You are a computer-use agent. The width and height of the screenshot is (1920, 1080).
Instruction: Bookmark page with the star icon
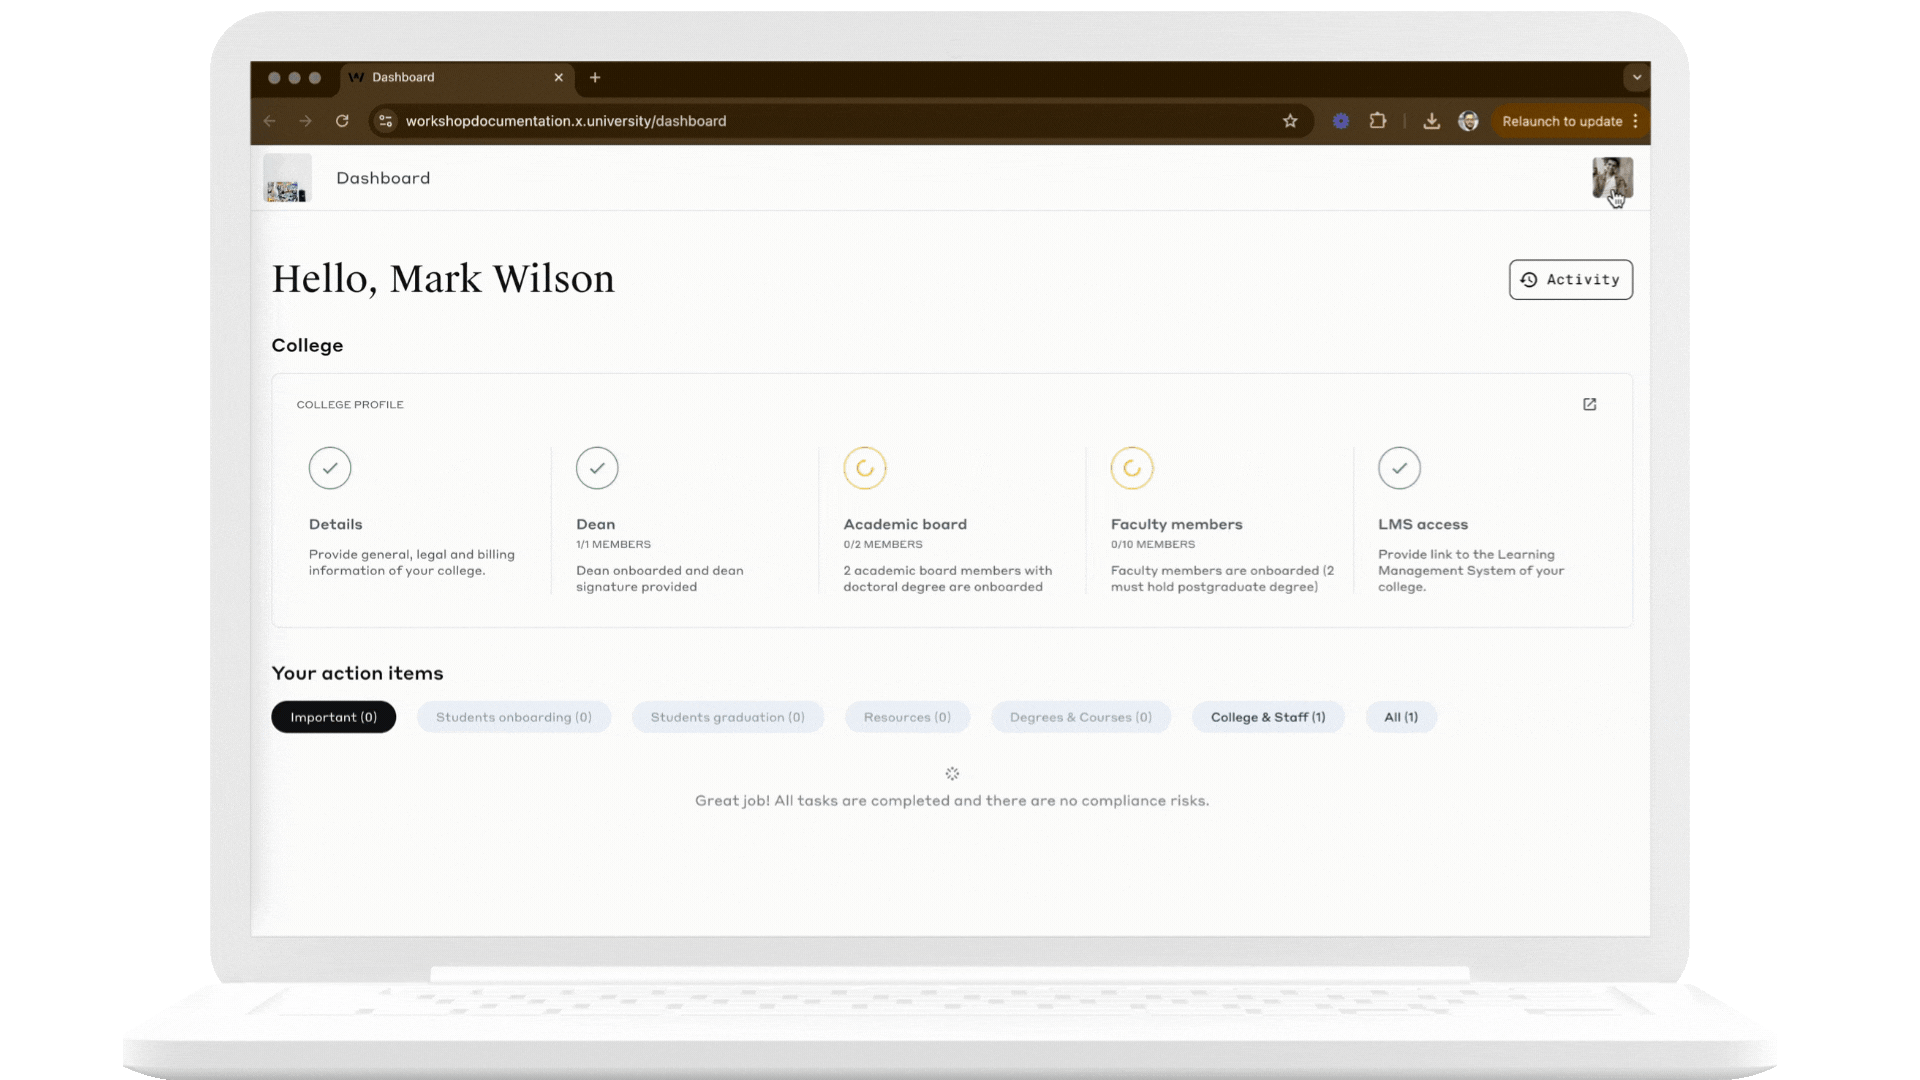click(1290, 121)
